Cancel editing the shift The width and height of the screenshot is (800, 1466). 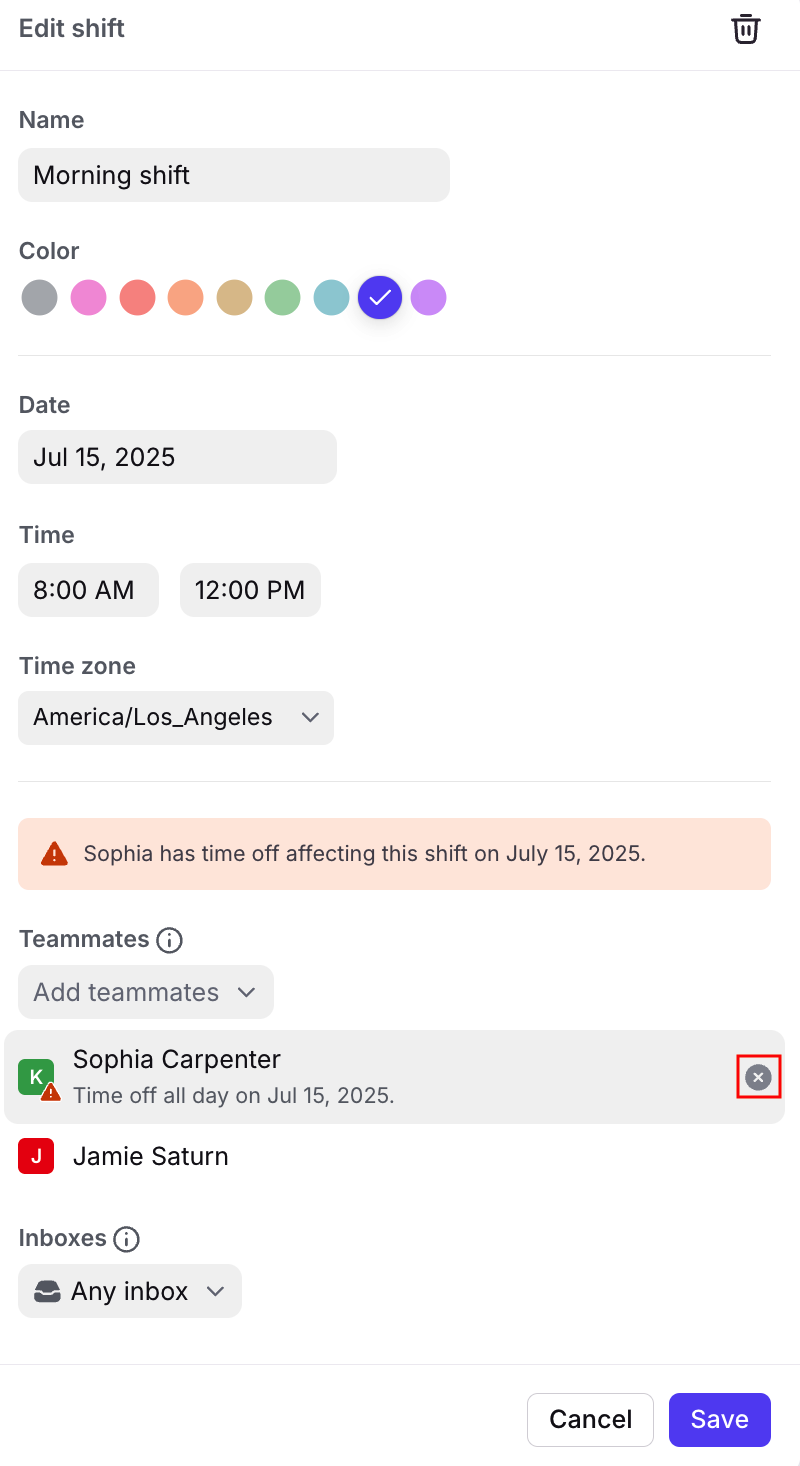pos(591,1420)
